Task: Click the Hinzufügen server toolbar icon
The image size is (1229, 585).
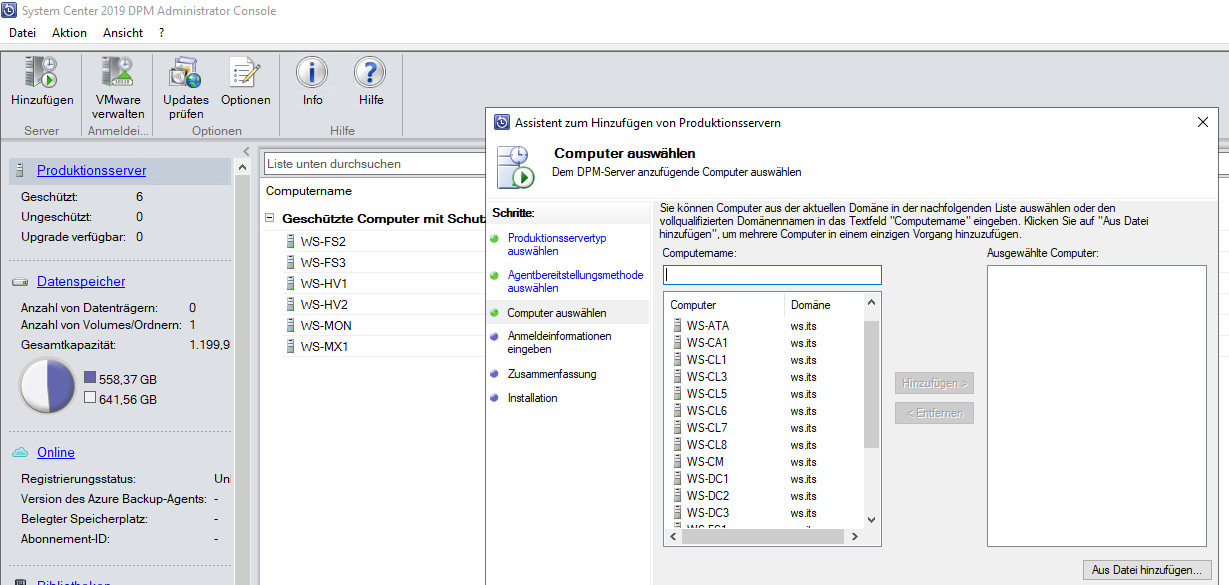Action: [x=42, y=72]
